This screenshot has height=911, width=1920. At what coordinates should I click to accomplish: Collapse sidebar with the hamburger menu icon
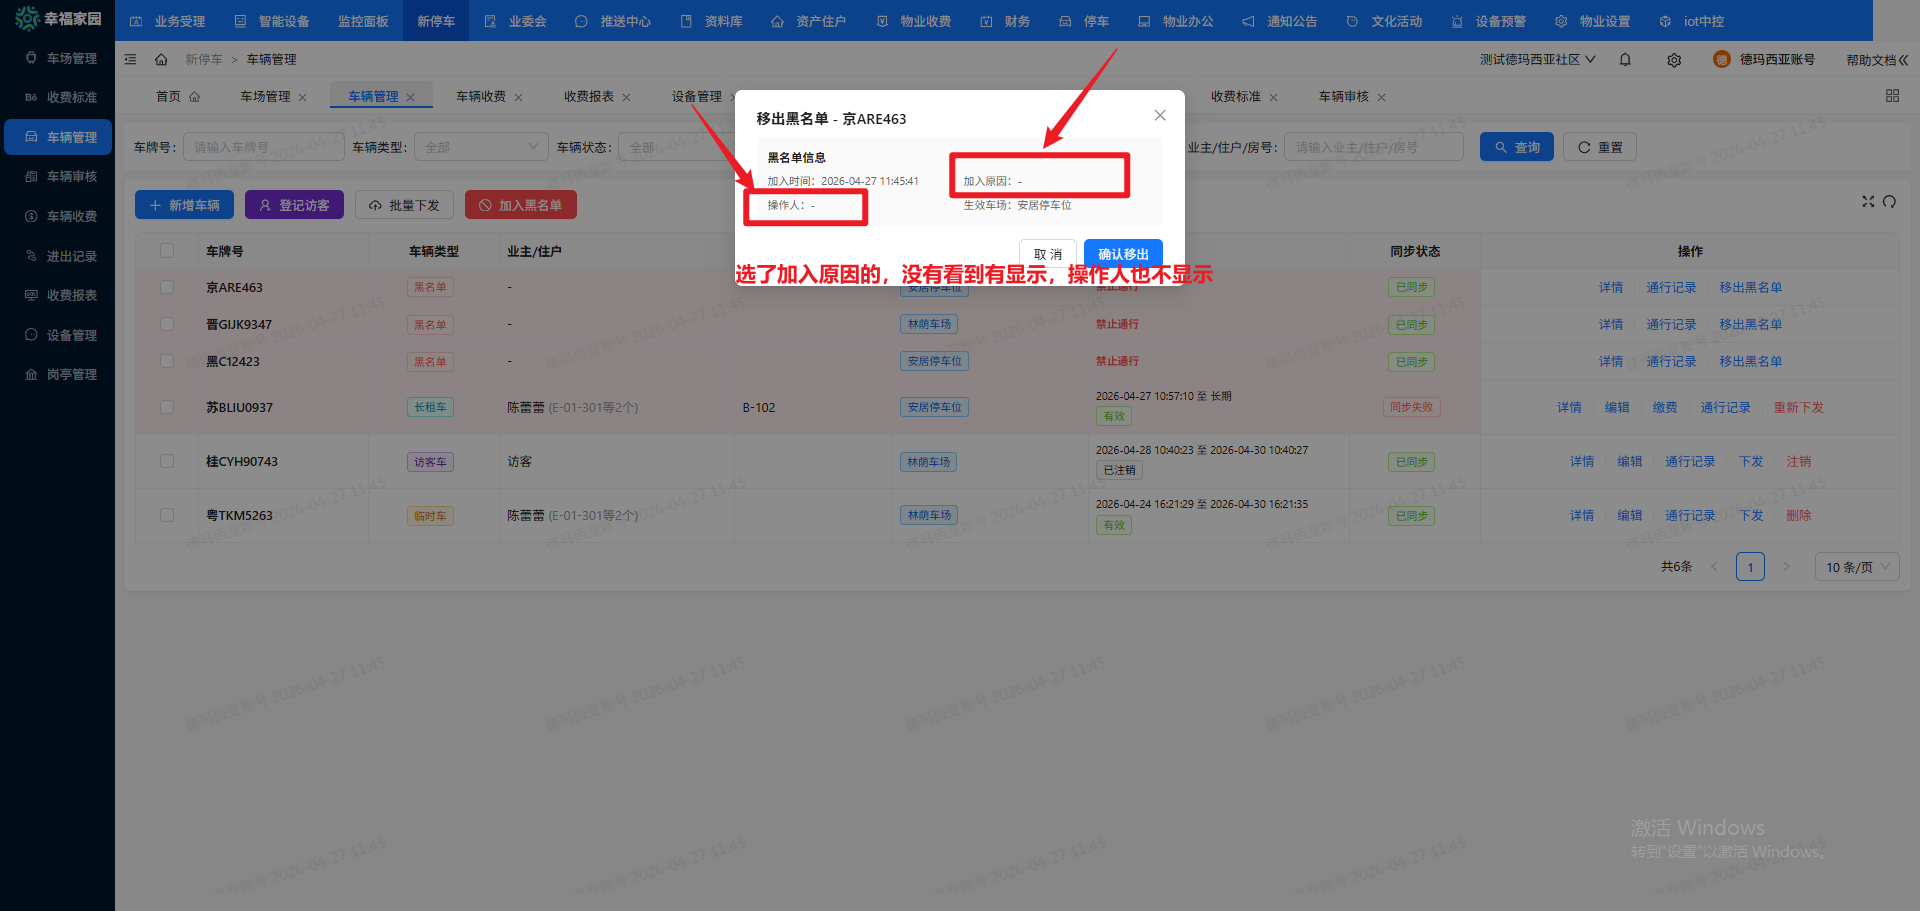click(131, 60)
